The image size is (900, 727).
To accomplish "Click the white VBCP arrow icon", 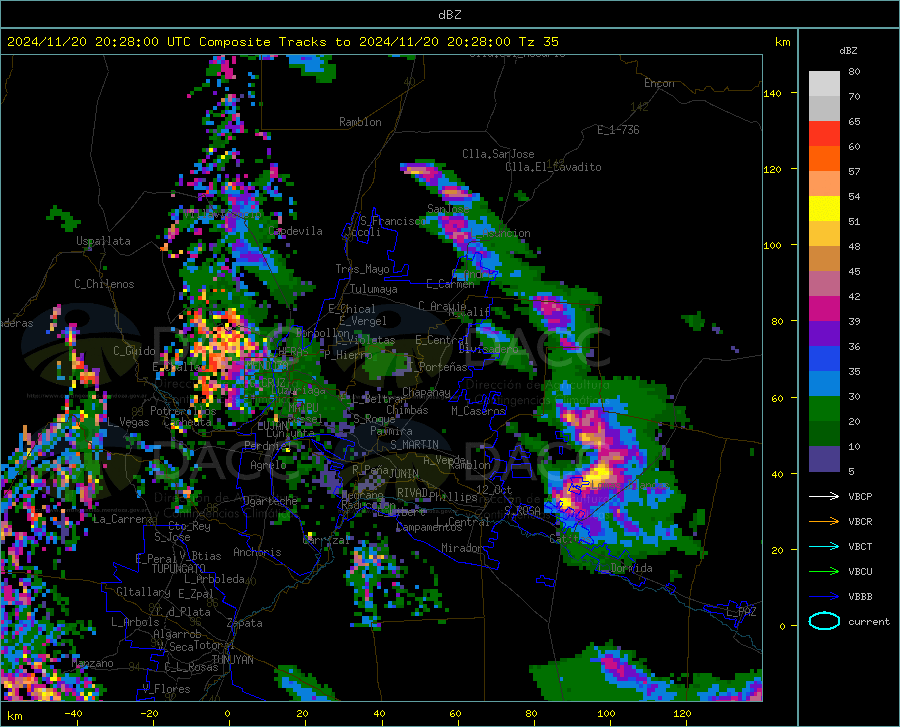I will click(x=824, y=496).
